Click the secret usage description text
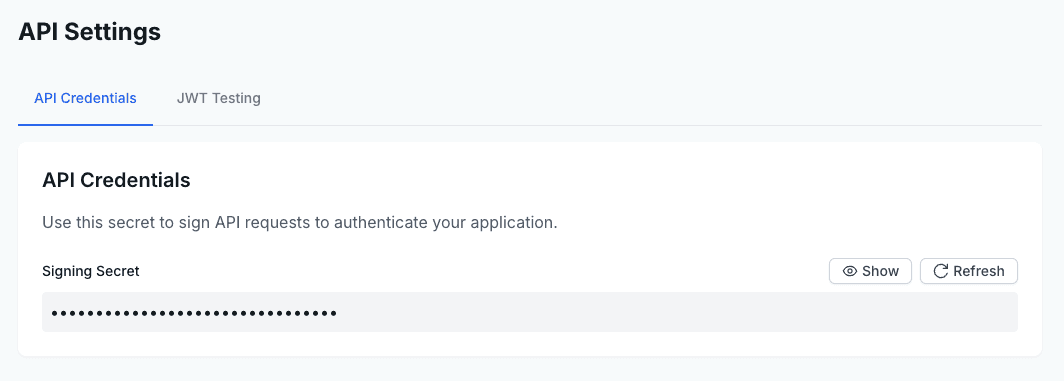Viewport: 1064px width, 381px height. (300, 223)
